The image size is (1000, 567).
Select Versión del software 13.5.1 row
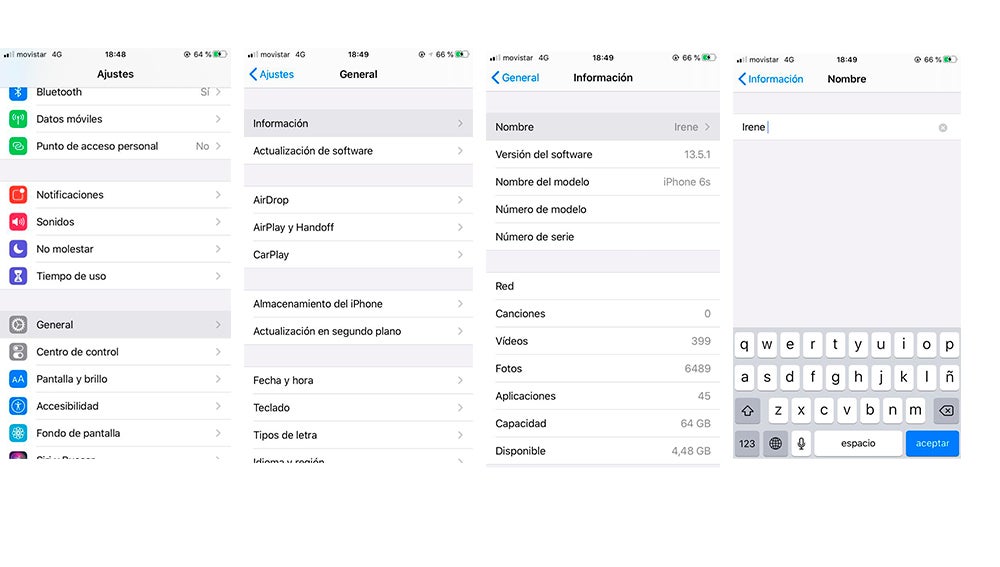603,154
